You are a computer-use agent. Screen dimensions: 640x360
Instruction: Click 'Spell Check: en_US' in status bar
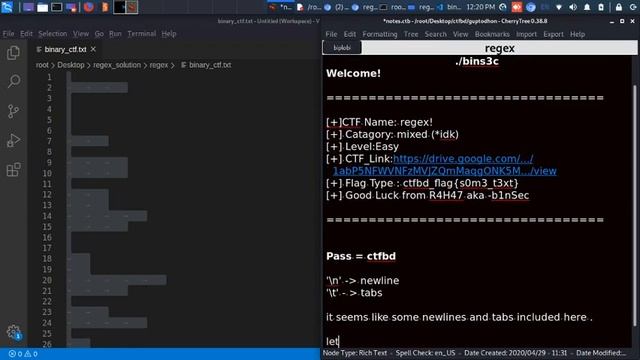[x=425, y=353]
